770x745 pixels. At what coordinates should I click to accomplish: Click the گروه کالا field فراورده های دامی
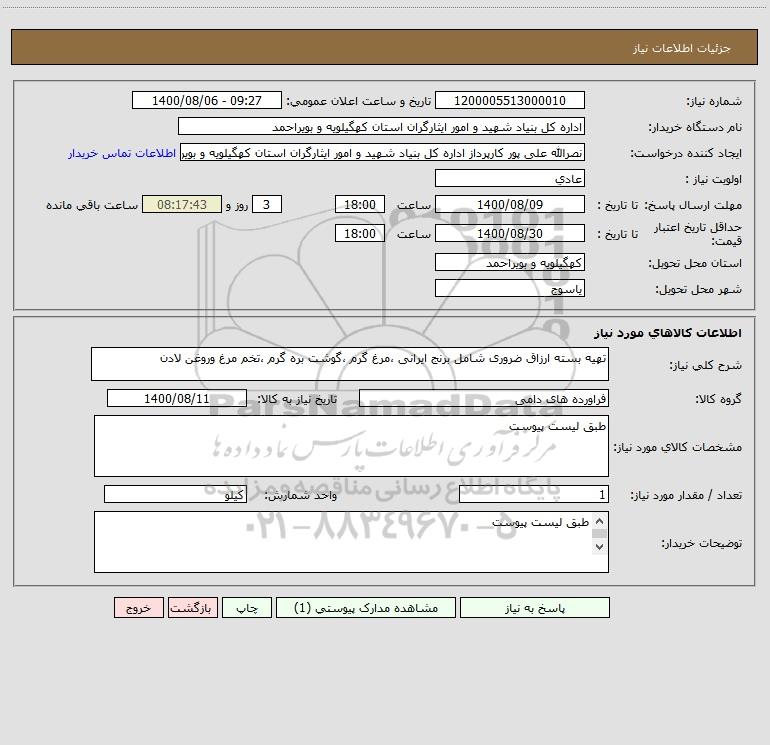tap(484, 398)
